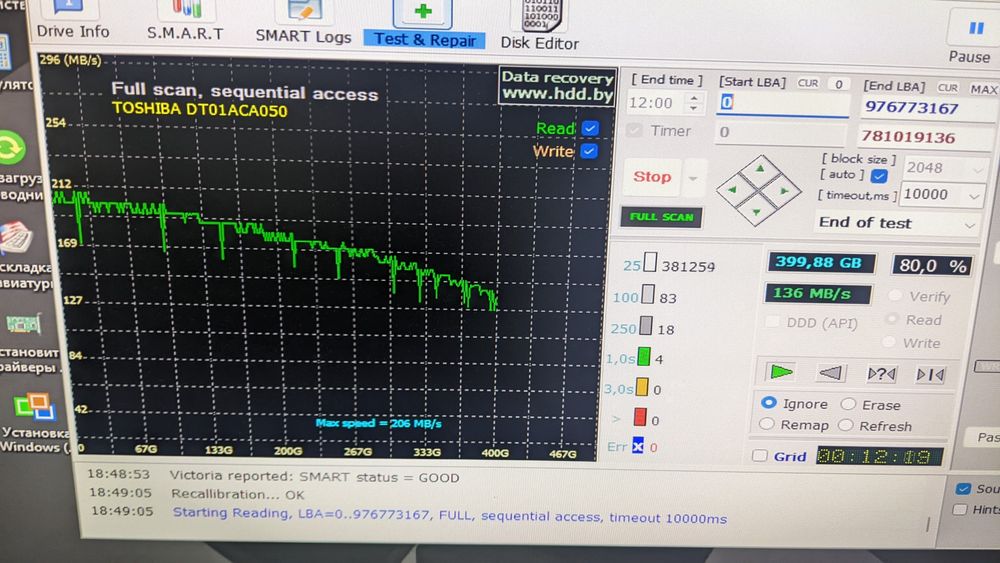Click the left arrow of diamond navigator
This screenshot has width=1000, height=563.
[733, 189]
